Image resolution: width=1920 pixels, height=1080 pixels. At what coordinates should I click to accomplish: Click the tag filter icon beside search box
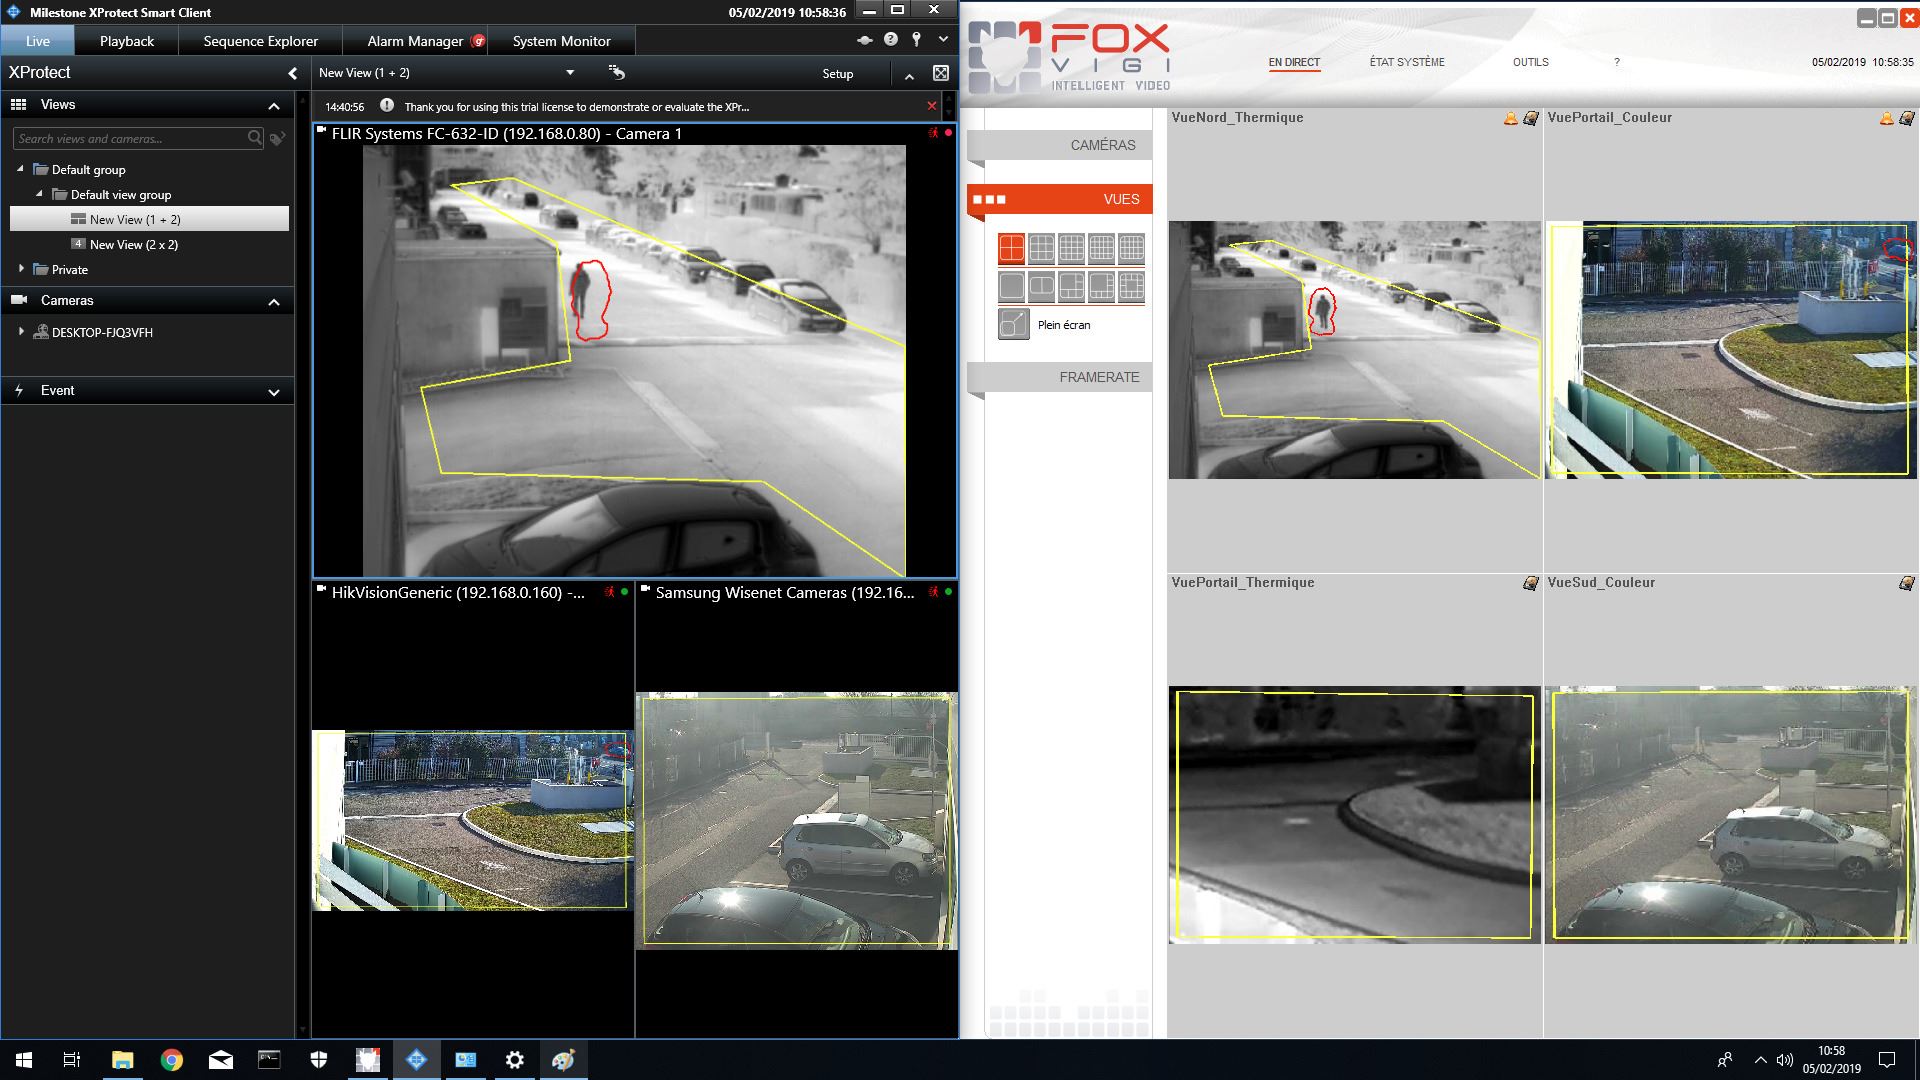(278, 138)
